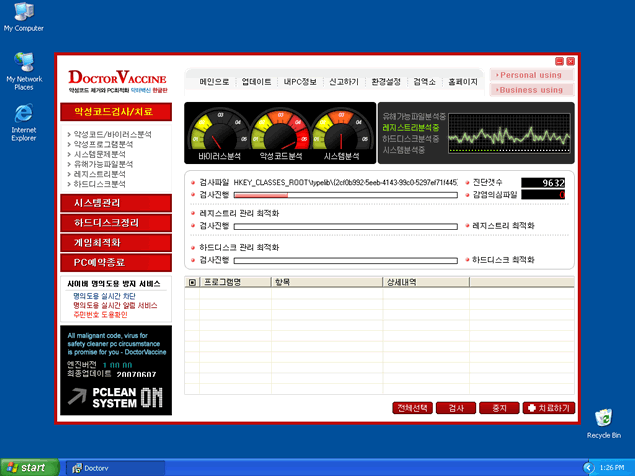This screenshot has height=476, width=635.
Task: Open the 업데이트 menu tab
Action: [x=257, y=82]
